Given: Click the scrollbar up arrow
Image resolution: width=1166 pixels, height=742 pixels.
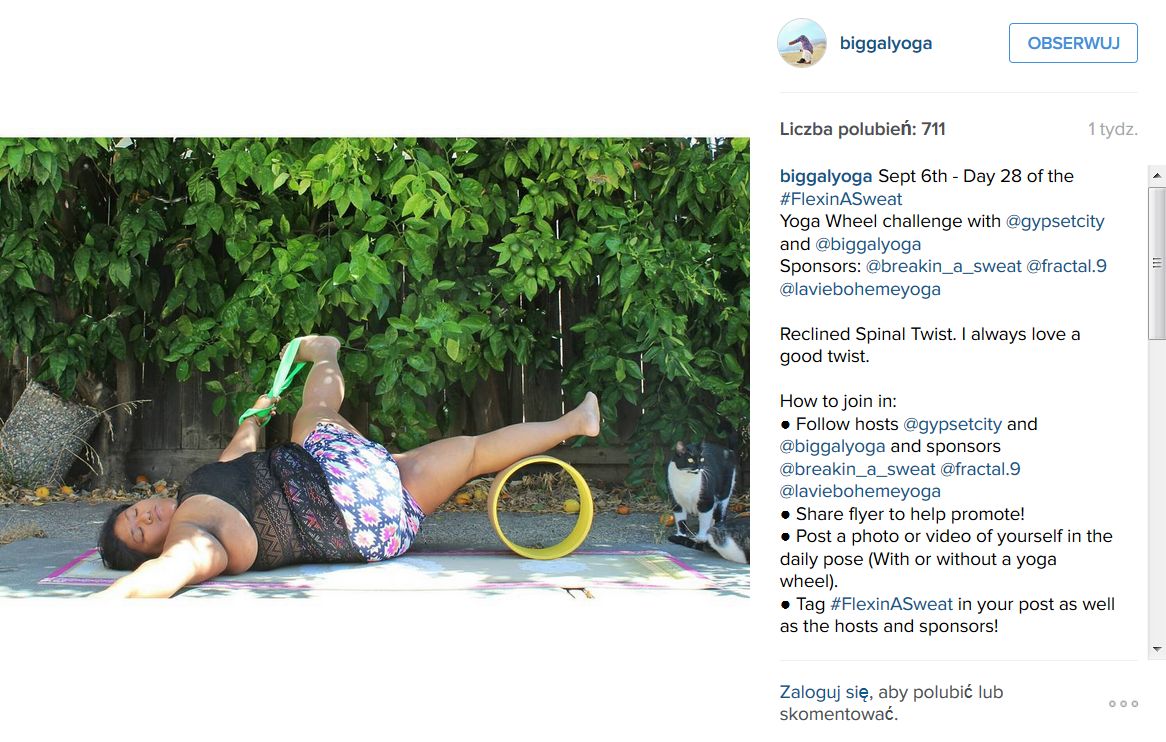Looking at the screenshot, I should pyautogui.click(x=1156, y=176).
